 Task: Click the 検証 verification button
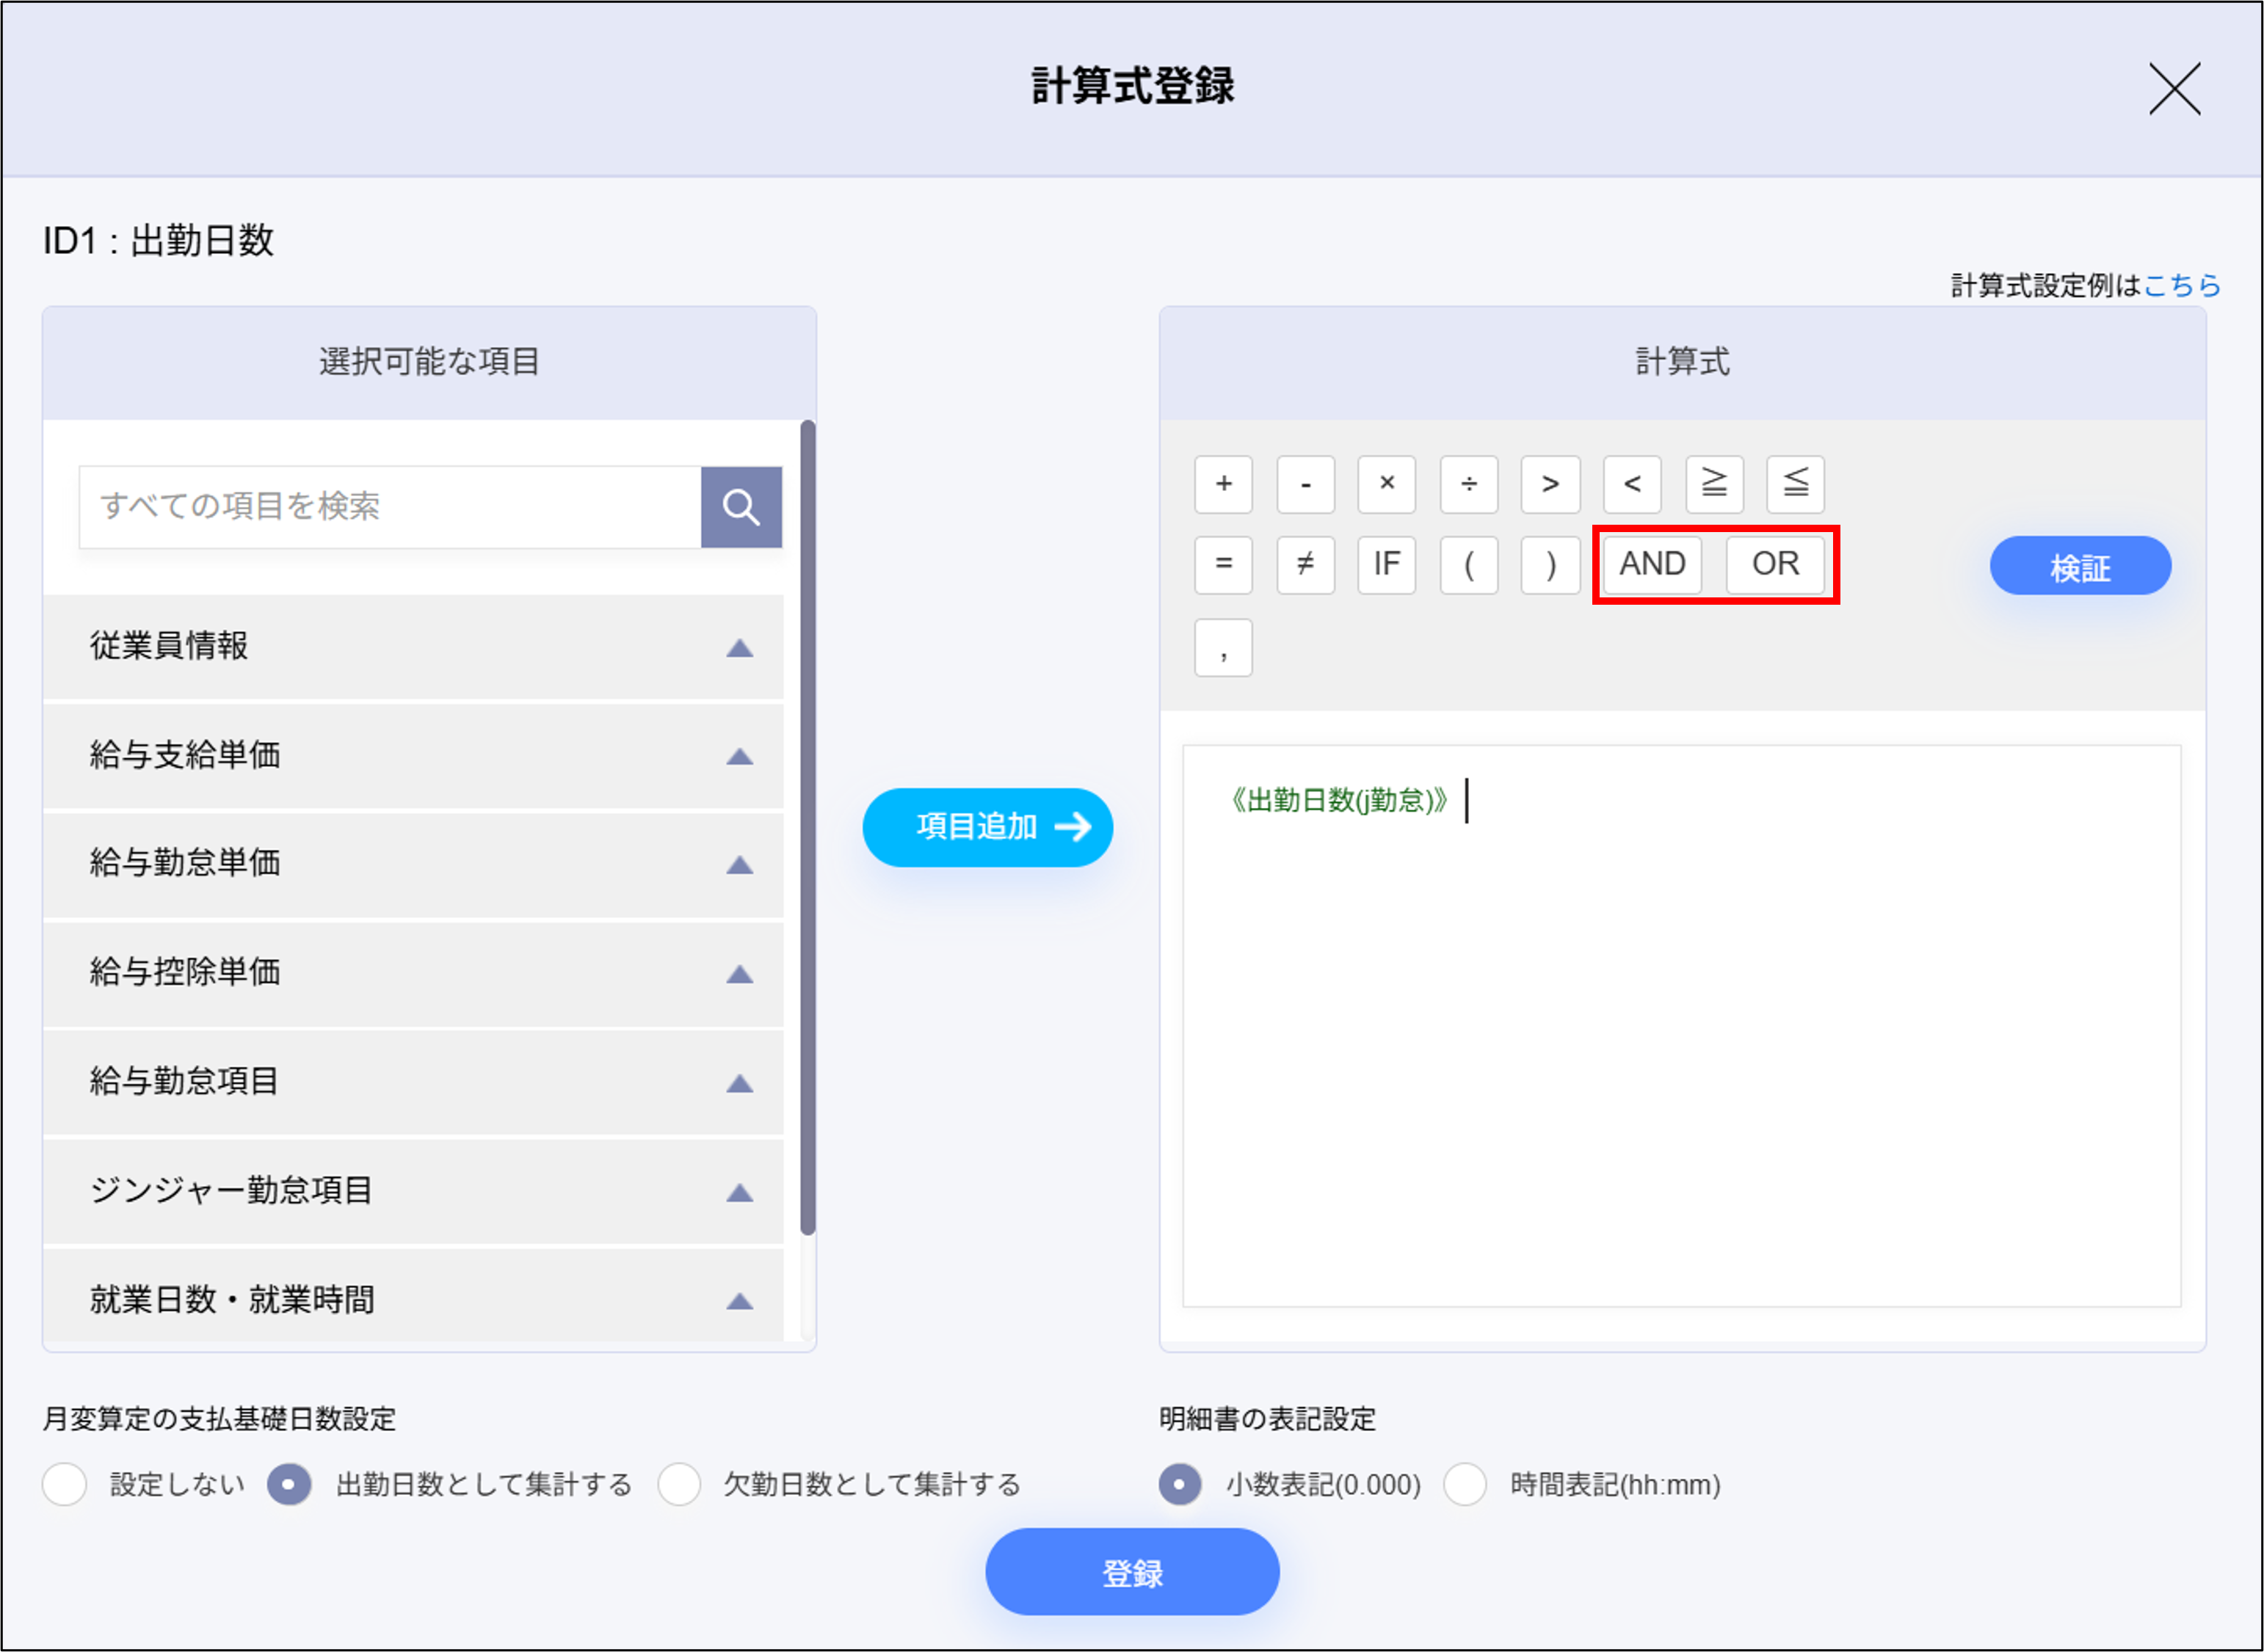2080,565
